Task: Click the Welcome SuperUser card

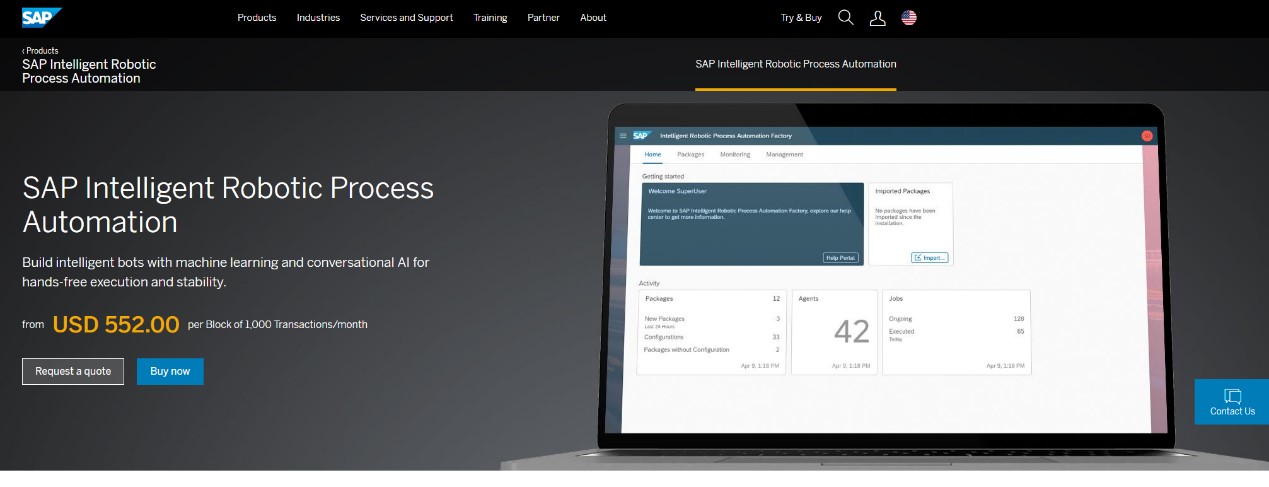Action: 753,224
